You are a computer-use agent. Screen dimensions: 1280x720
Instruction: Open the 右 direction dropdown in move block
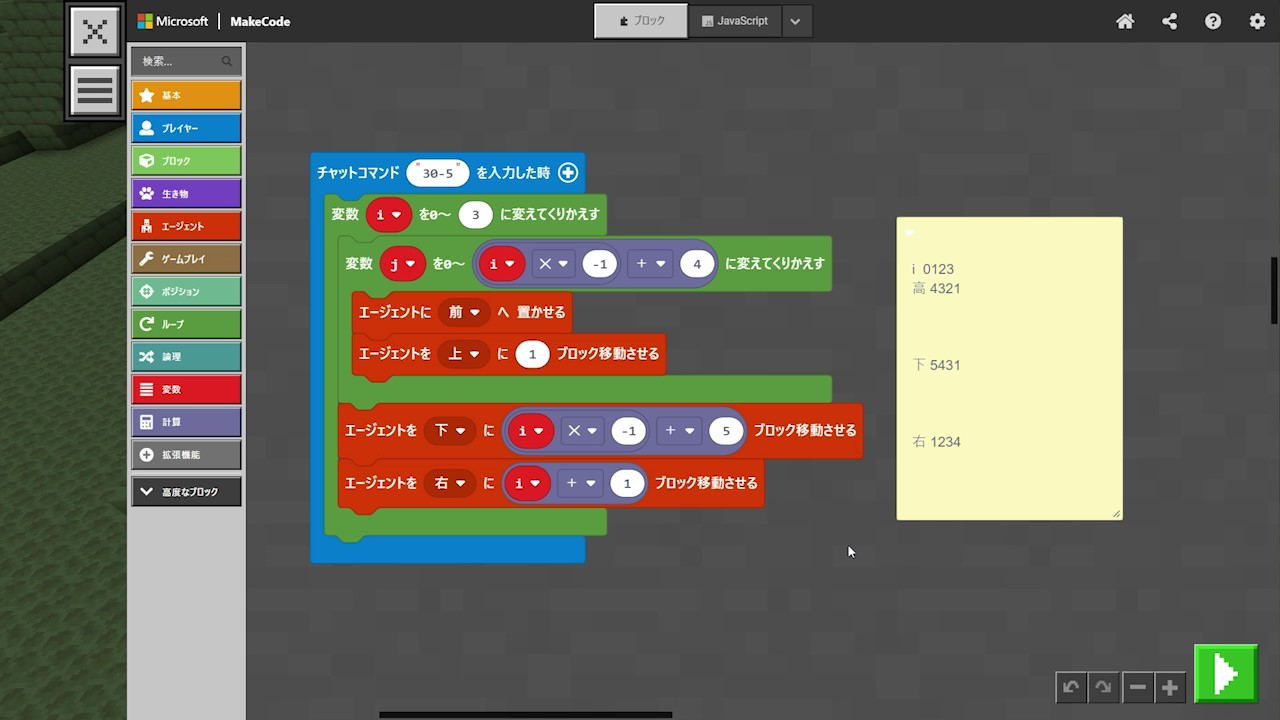pos(449,483)
